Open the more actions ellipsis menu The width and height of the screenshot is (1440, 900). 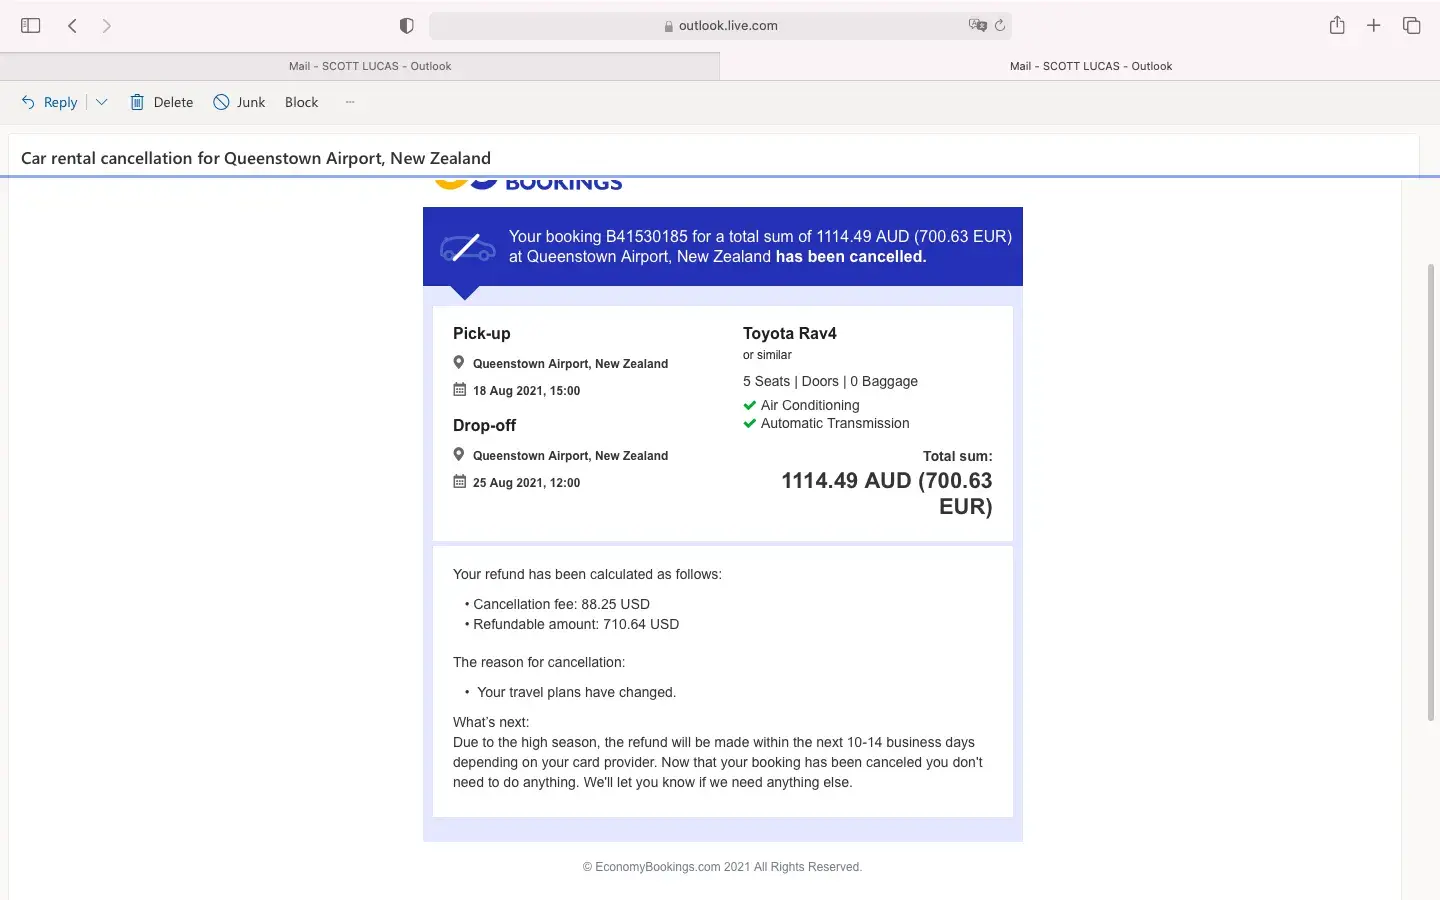(x=350, y=102)
